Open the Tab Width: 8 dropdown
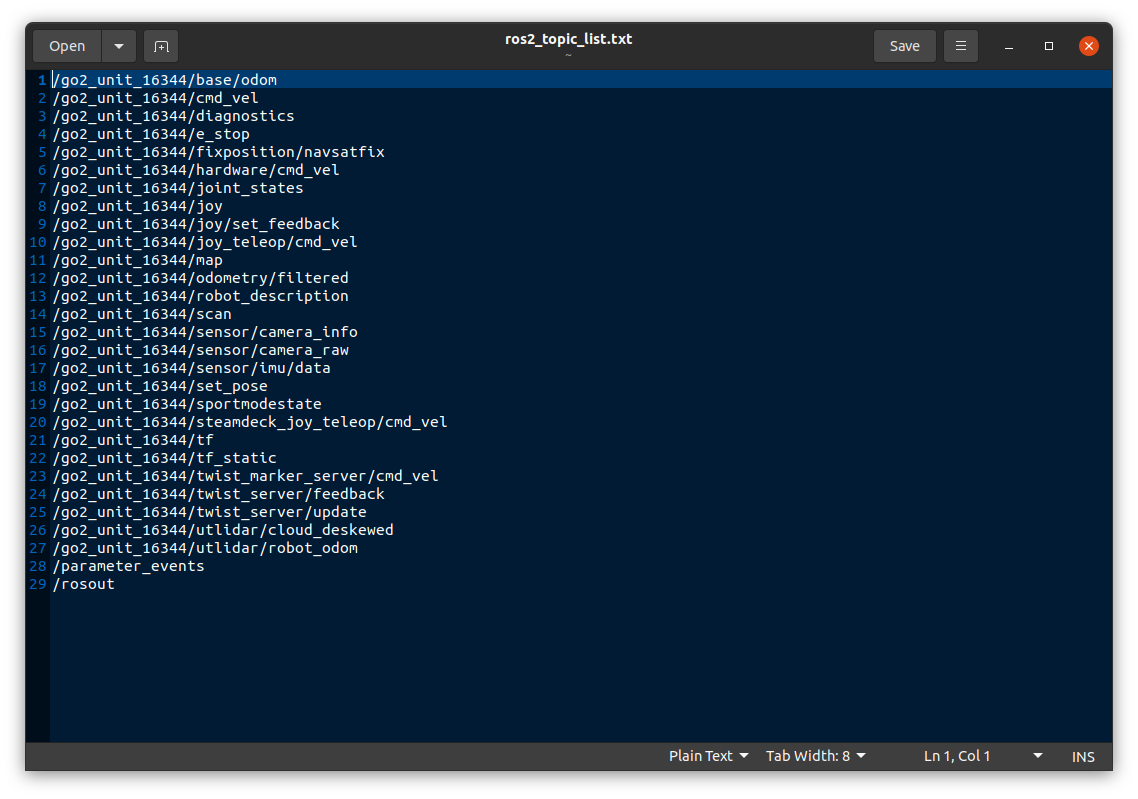1138x799 pixels. tap(816, 756)
